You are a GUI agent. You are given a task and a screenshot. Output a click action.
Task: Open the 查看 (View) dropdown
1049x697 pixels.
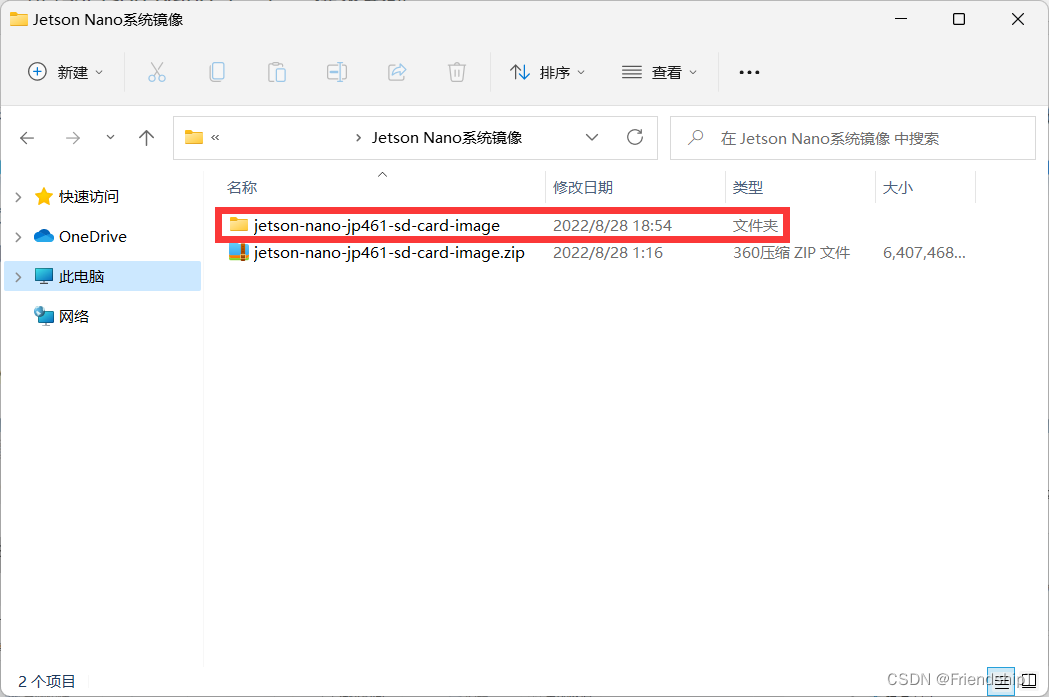tap(659, 72)
